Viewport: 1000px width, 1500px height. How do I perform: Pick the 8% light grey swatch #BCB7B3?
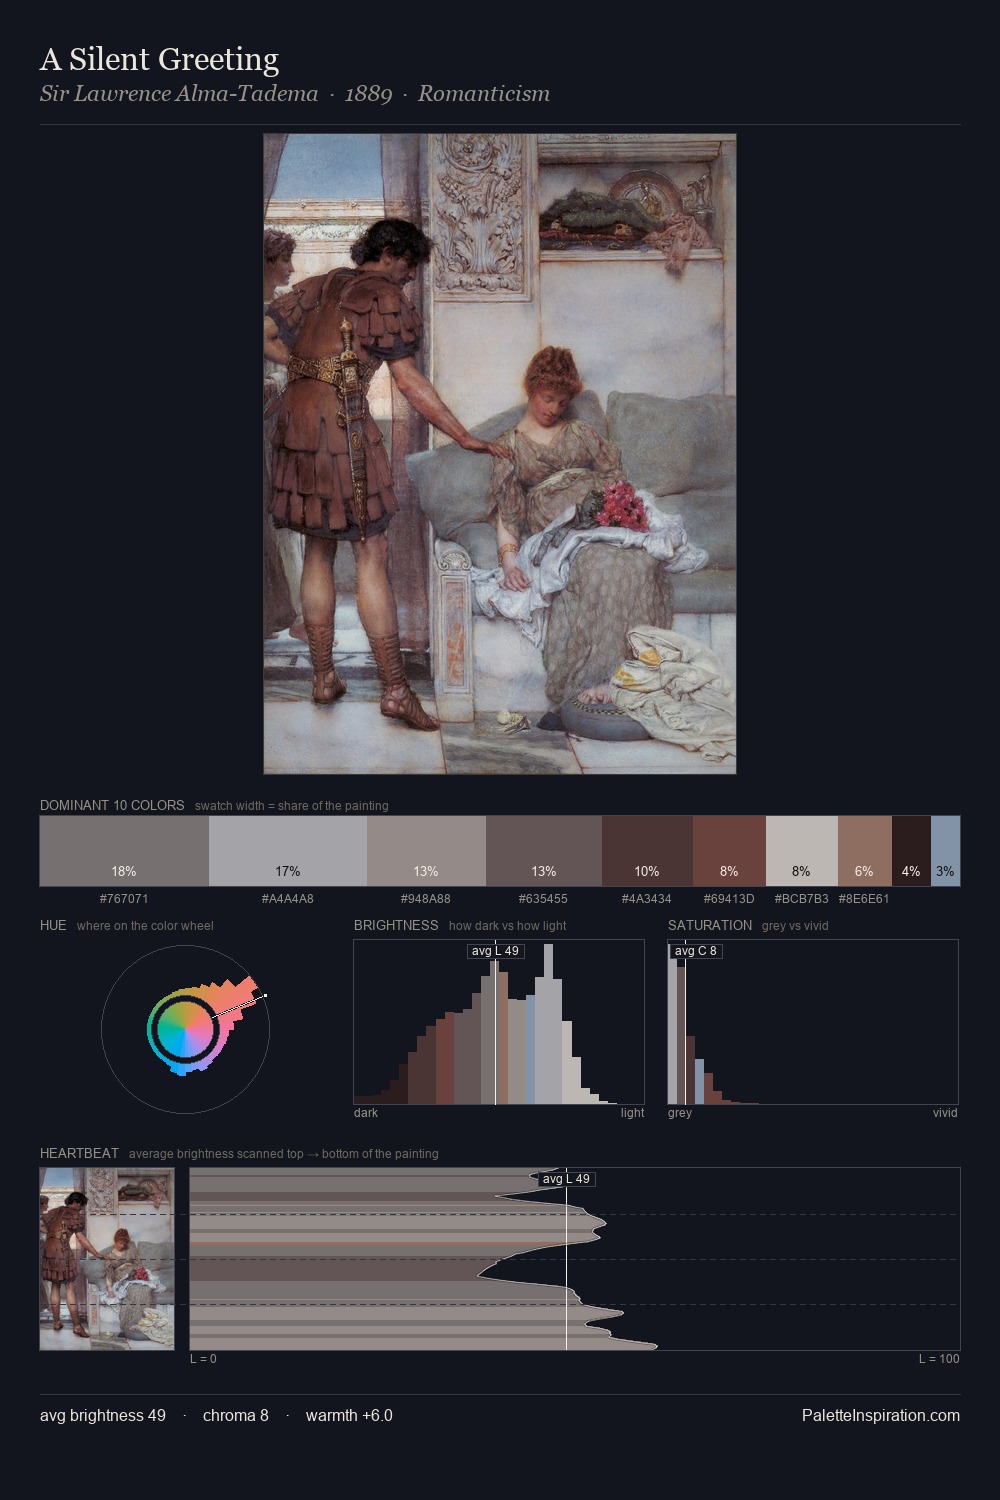click(801, 851)
